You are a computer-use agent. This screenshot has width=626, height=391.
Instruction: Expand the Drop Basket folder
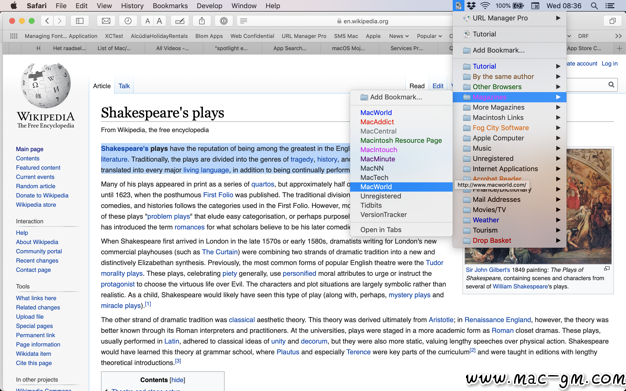[509, 240]
